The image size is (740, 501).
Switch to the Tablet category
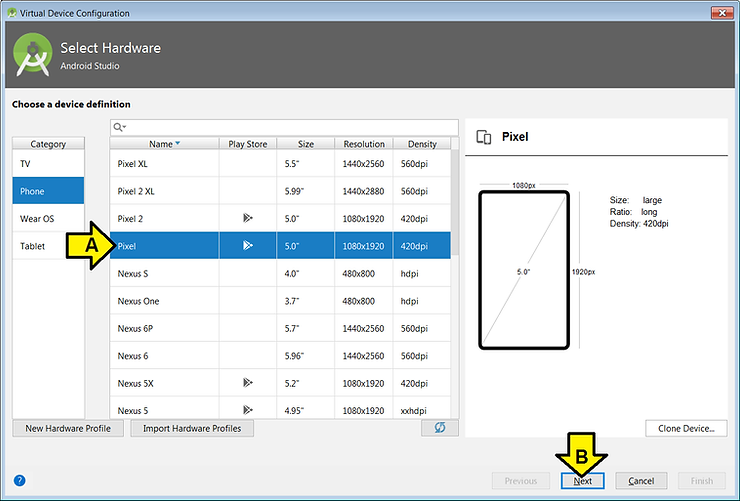(x=48, y=246)
